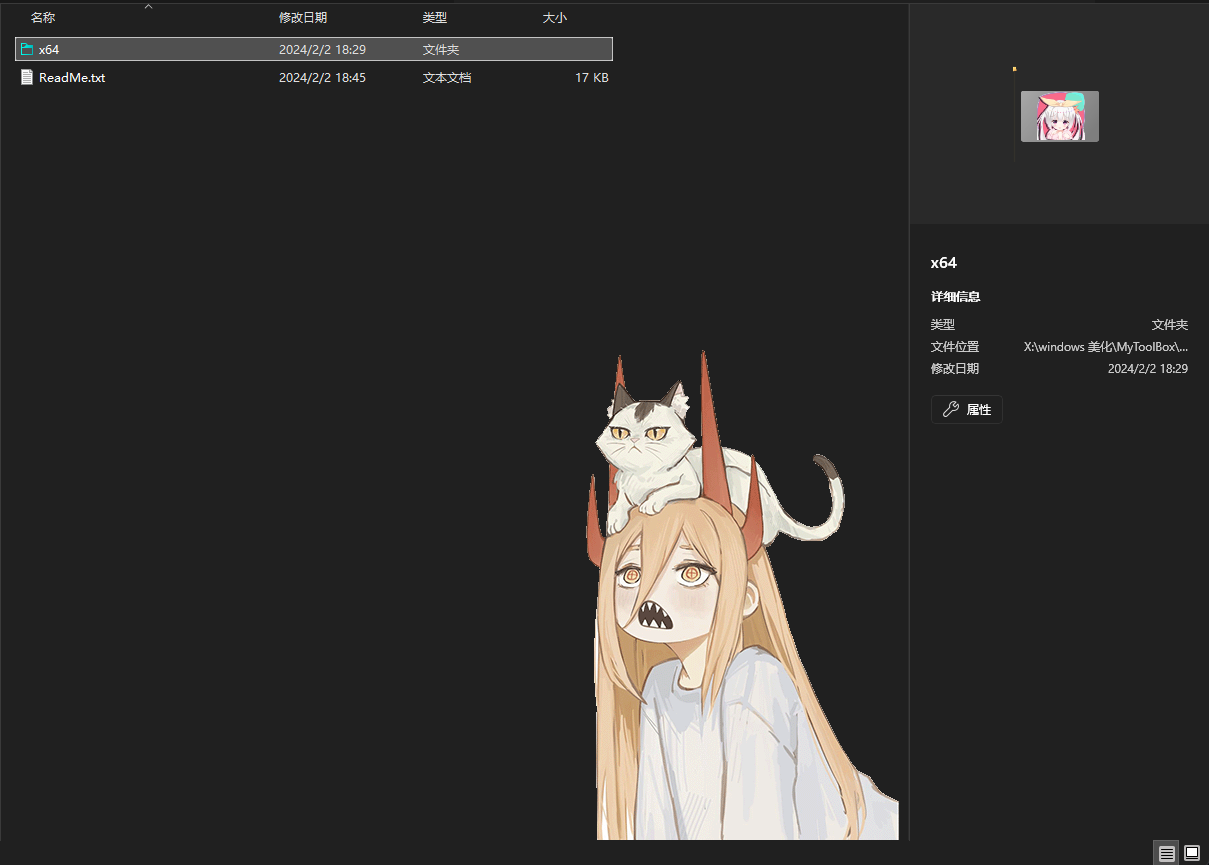Screen dimensions: 1209x865
Task: Click the x64 title in details pane
Action: click(943, 263)
